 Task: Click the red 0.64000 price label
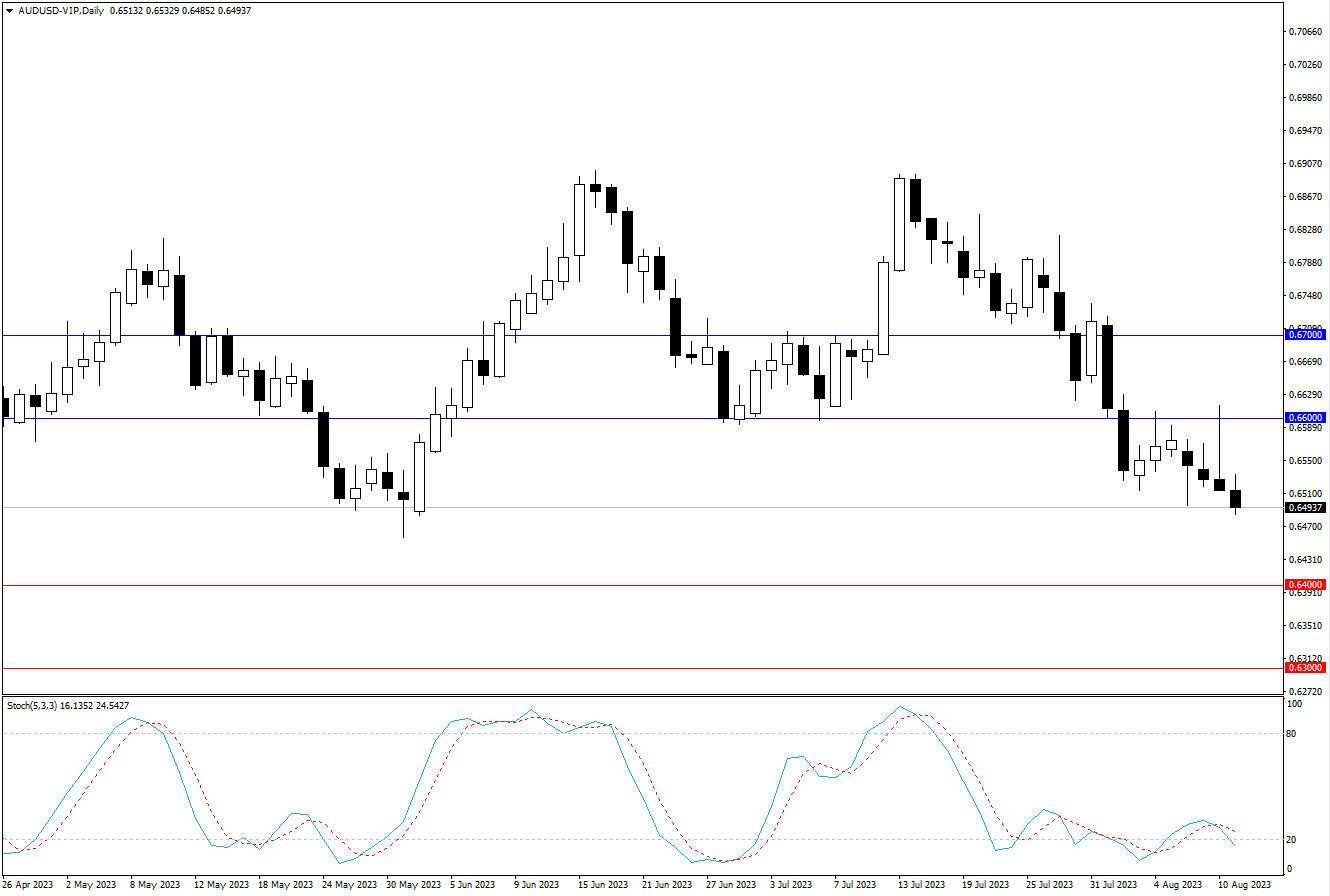pyautogui.click(x=1306, y=584)
